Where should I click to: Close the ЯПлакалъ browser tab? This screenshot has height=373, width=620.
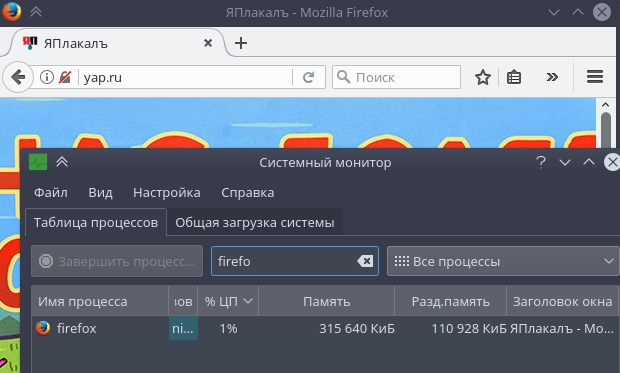click(208, 43)
